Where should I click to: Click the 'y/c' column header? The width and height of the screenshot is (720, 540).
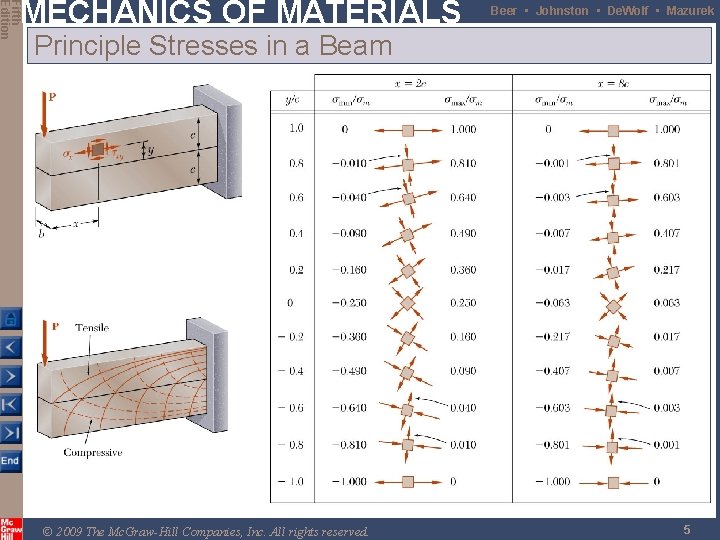click(292, 100)
